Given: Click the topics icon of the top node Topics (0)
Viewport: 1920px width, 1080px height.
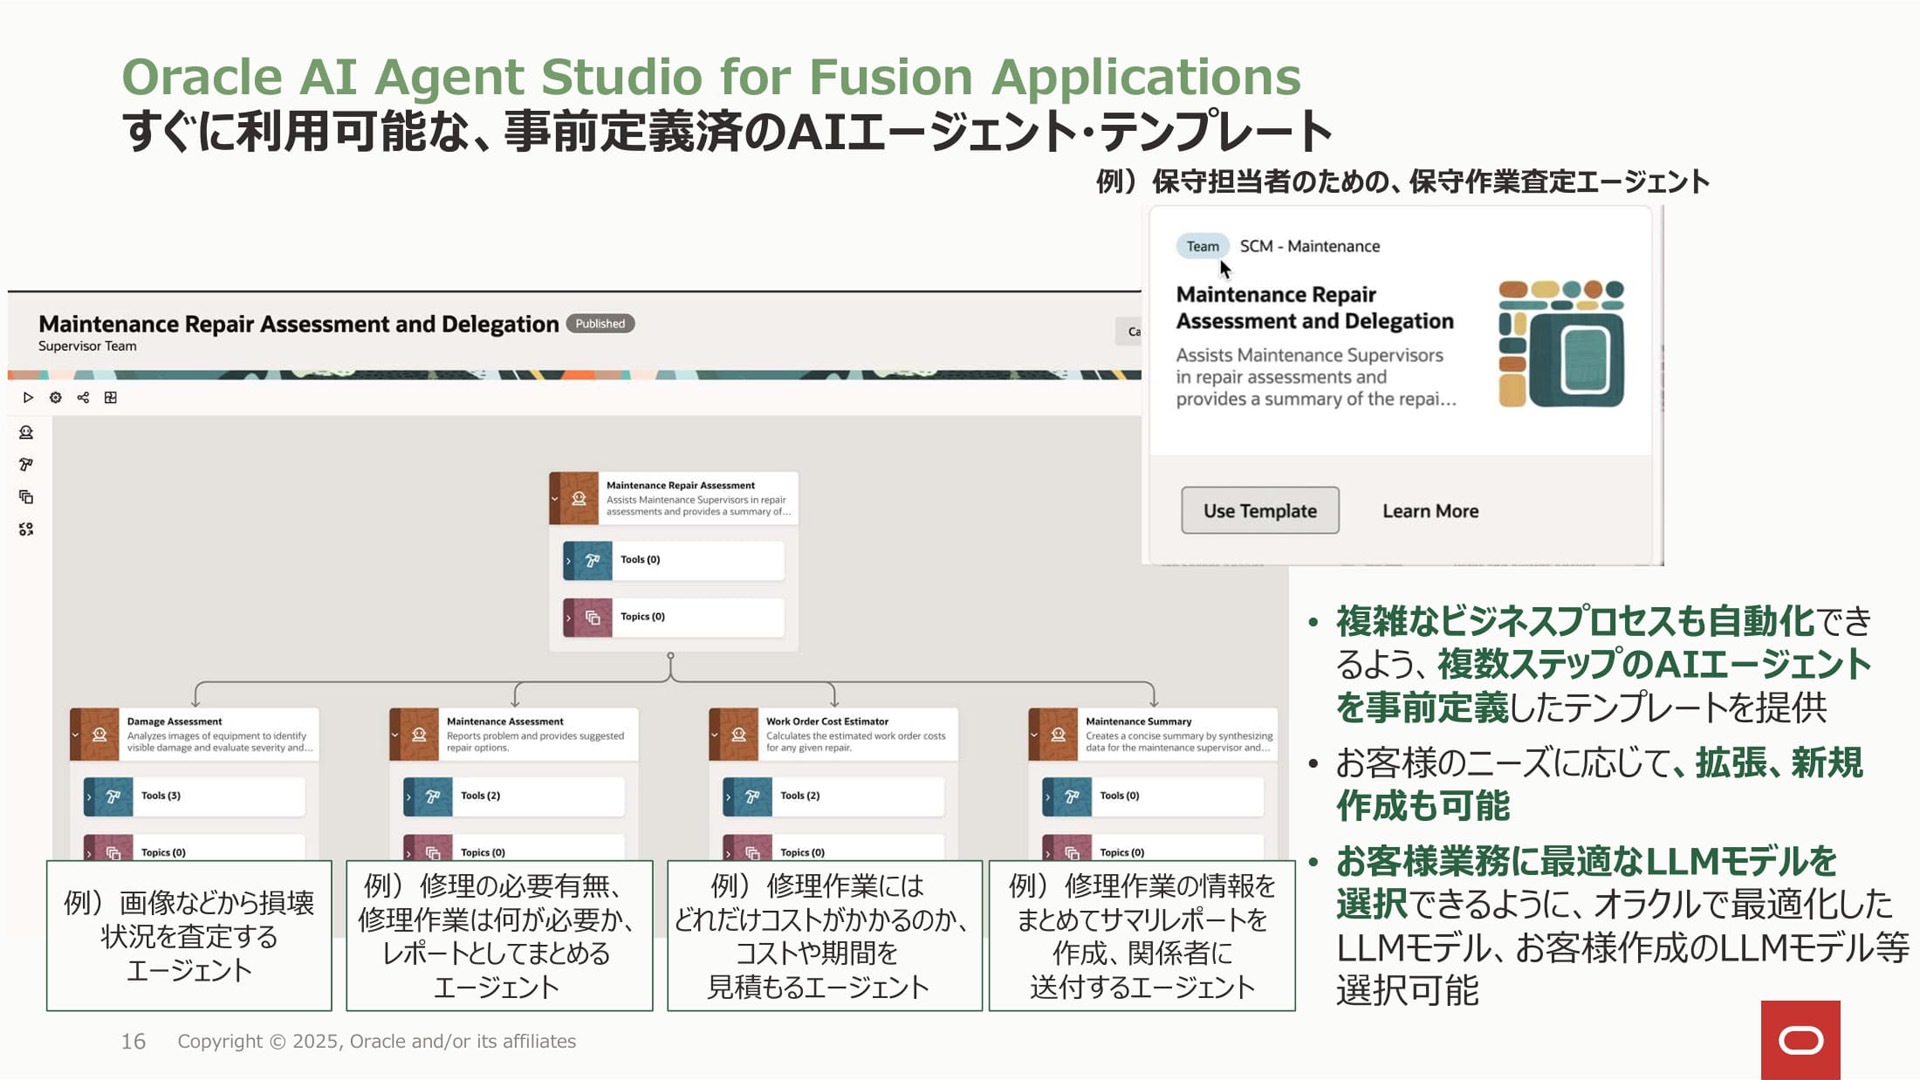Looking at the screenshot, I should point(592,618).
